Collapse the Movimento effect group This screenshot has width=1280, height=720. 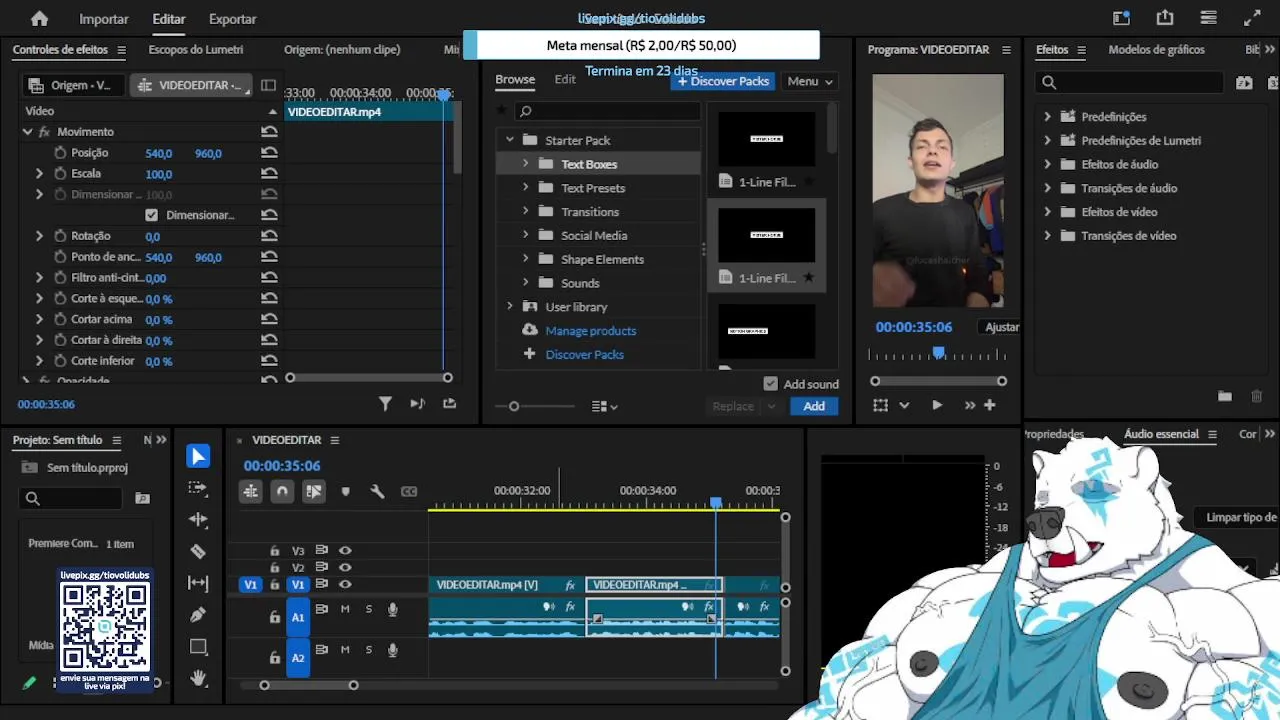(27, 131)
